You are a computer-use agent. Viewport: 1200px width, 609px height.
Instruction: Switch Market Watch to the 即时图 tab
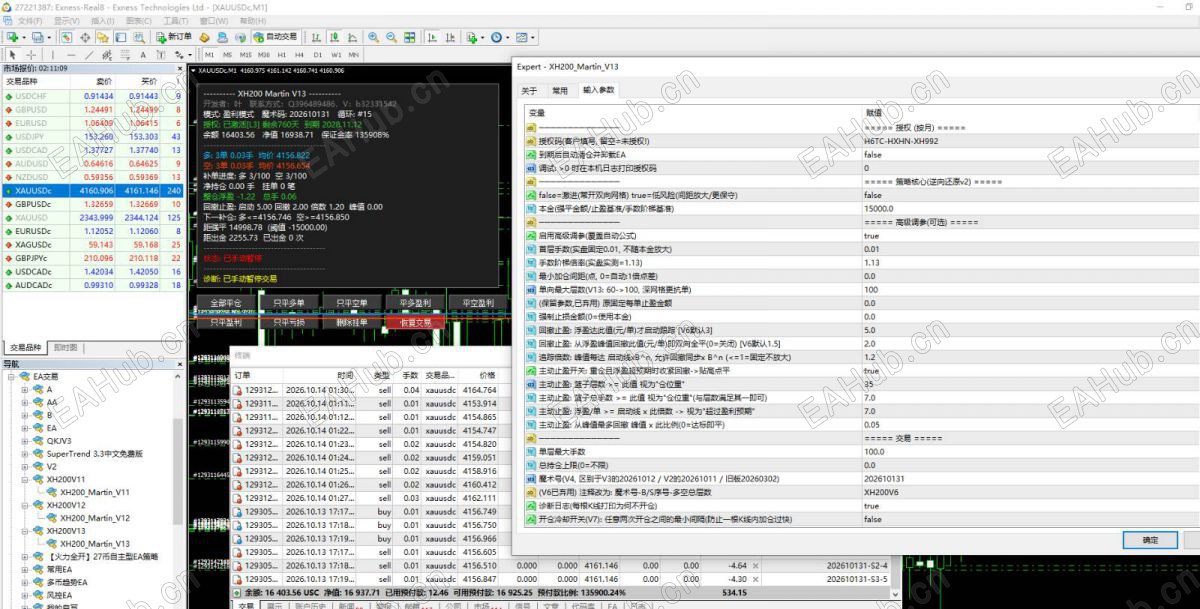click(x=65, y=347)
